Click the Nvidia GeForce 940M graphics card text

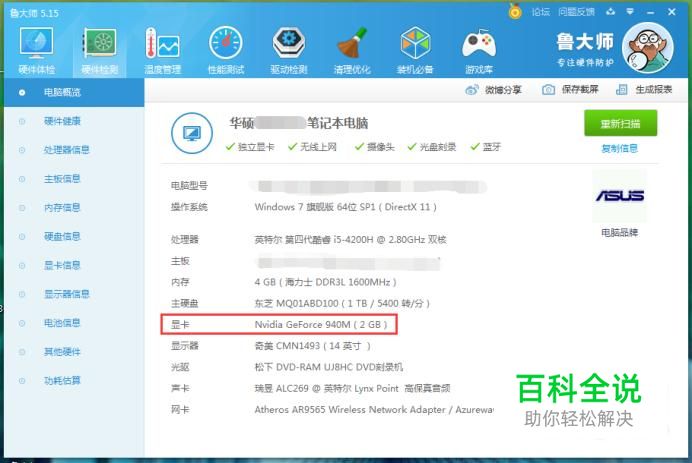click(x=321, y=325)
